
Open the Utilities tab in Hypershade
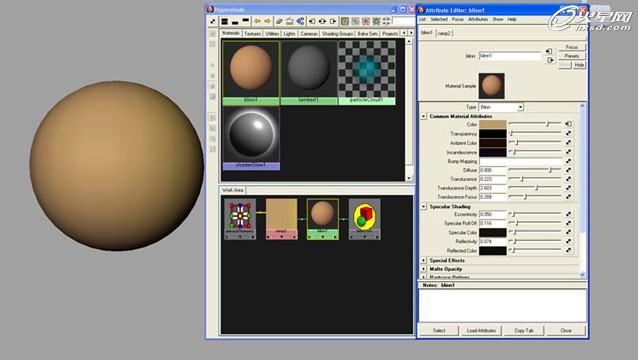(272, 33)
